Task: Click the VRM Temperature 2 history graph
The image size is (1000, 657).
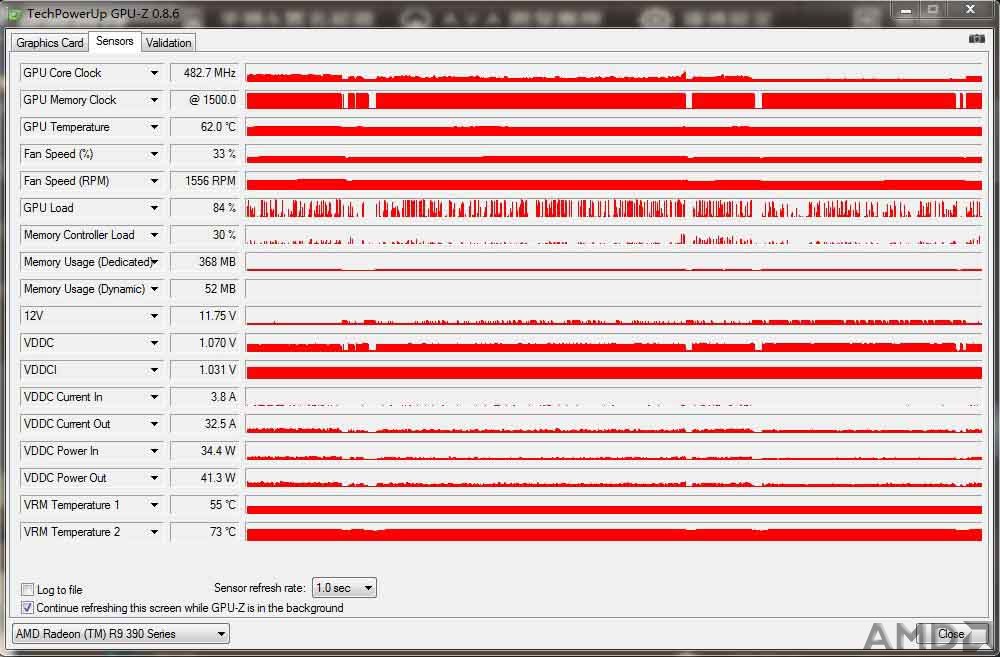Action: point(614,532)
